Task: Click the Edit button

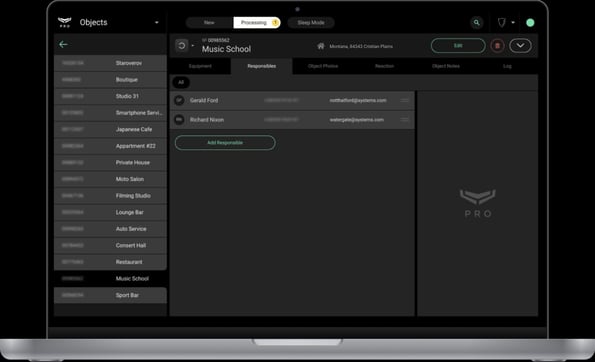Action: pyautogui.click(x=458, y=46)
